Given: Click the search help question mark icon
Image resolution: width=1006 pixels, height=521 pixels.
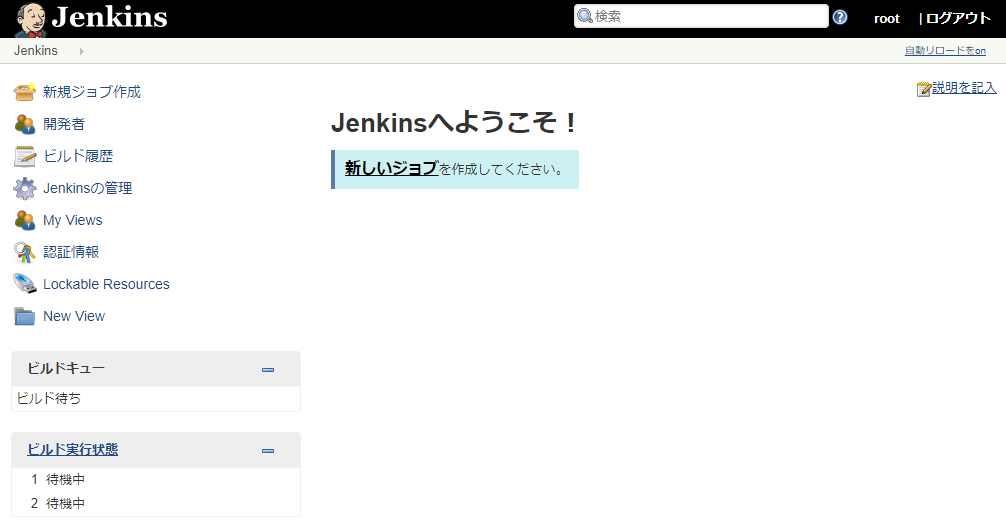Looking at the screenshot, I should 840,17.
